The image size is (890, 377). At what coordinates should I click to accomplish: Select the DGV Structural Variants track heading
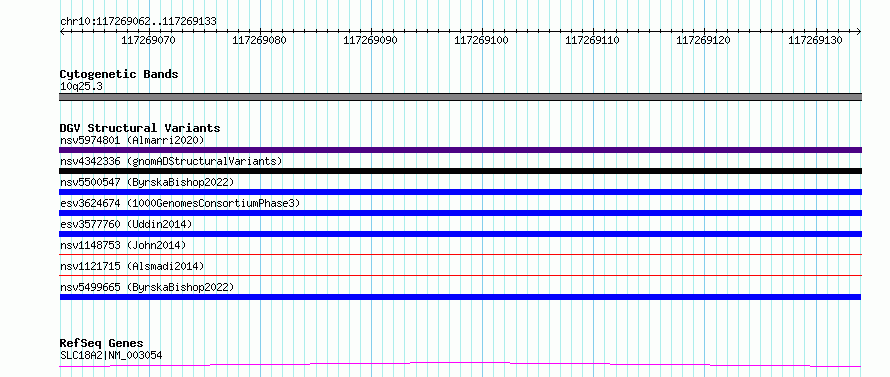click(140, 128)
